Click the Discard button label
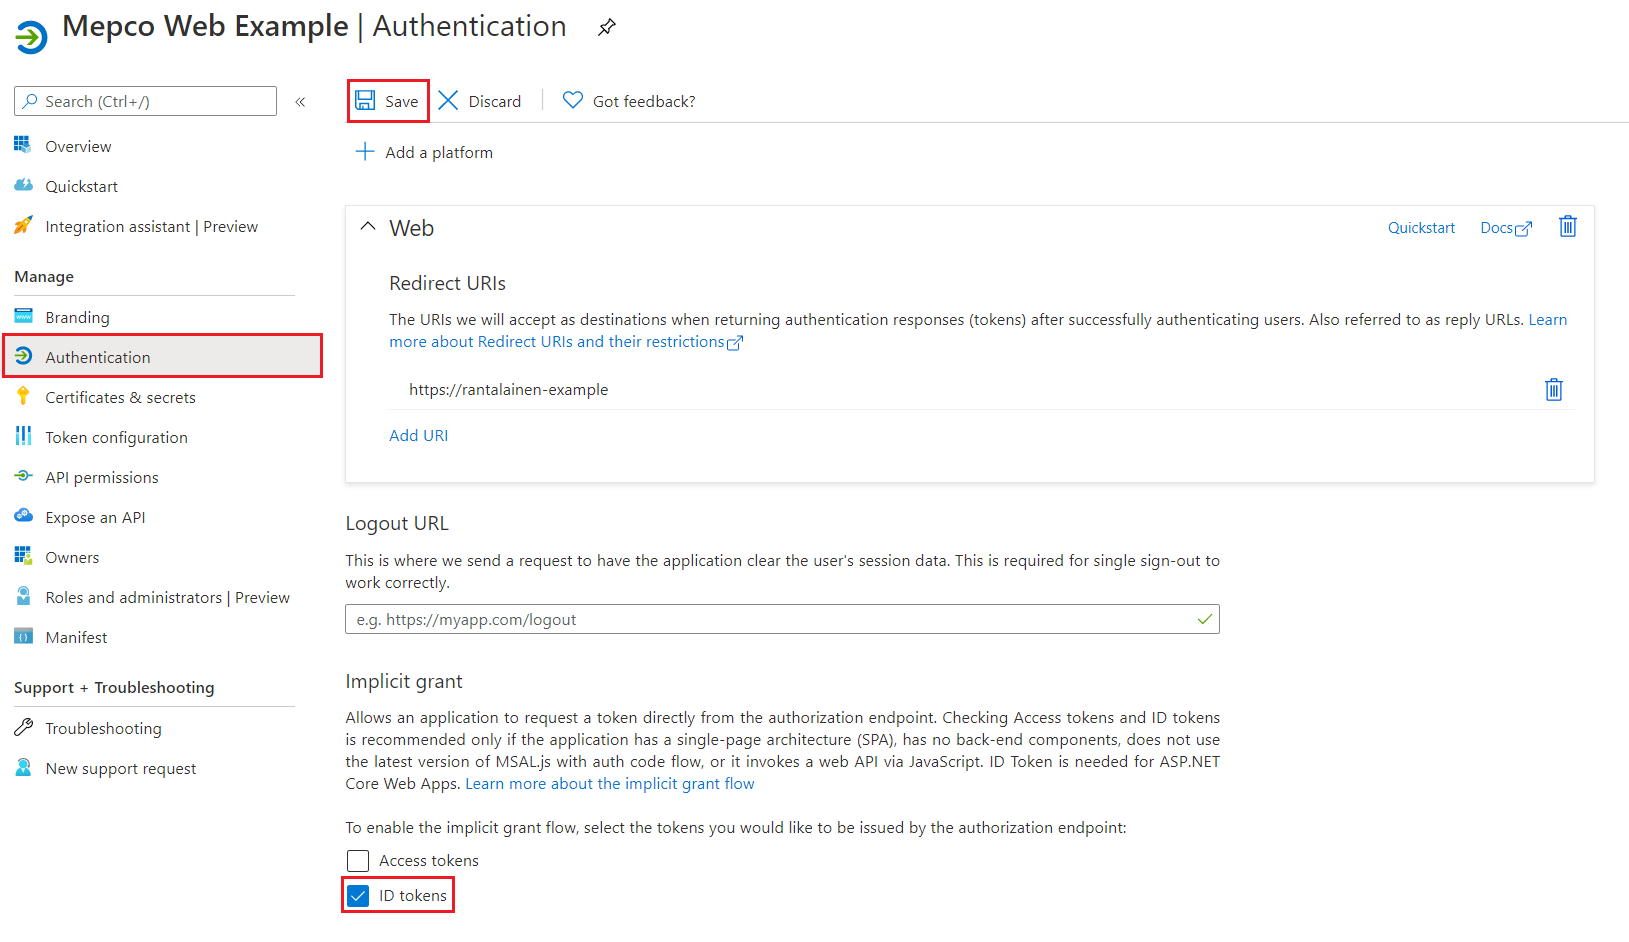1629x942 pixels. tap(495, 102)
